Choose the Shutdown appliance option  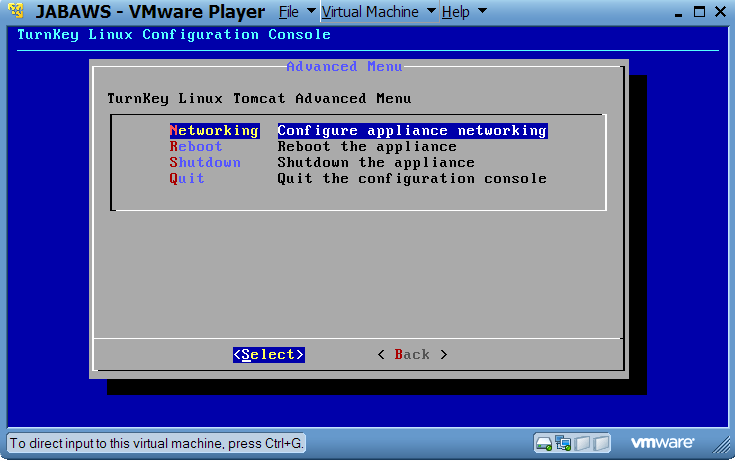pyautogui.click(x=205, y=163)
